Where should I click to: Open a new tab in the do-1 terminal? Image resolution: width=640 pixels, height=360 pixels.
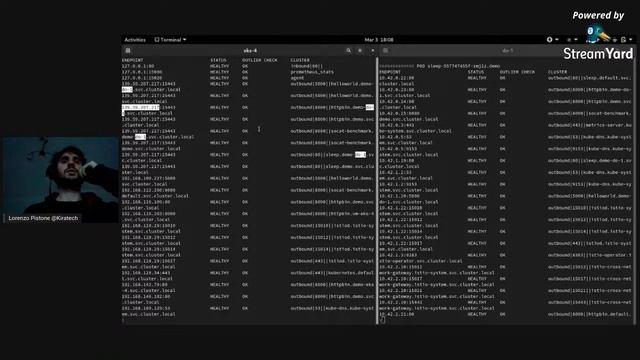coord(385,51)
